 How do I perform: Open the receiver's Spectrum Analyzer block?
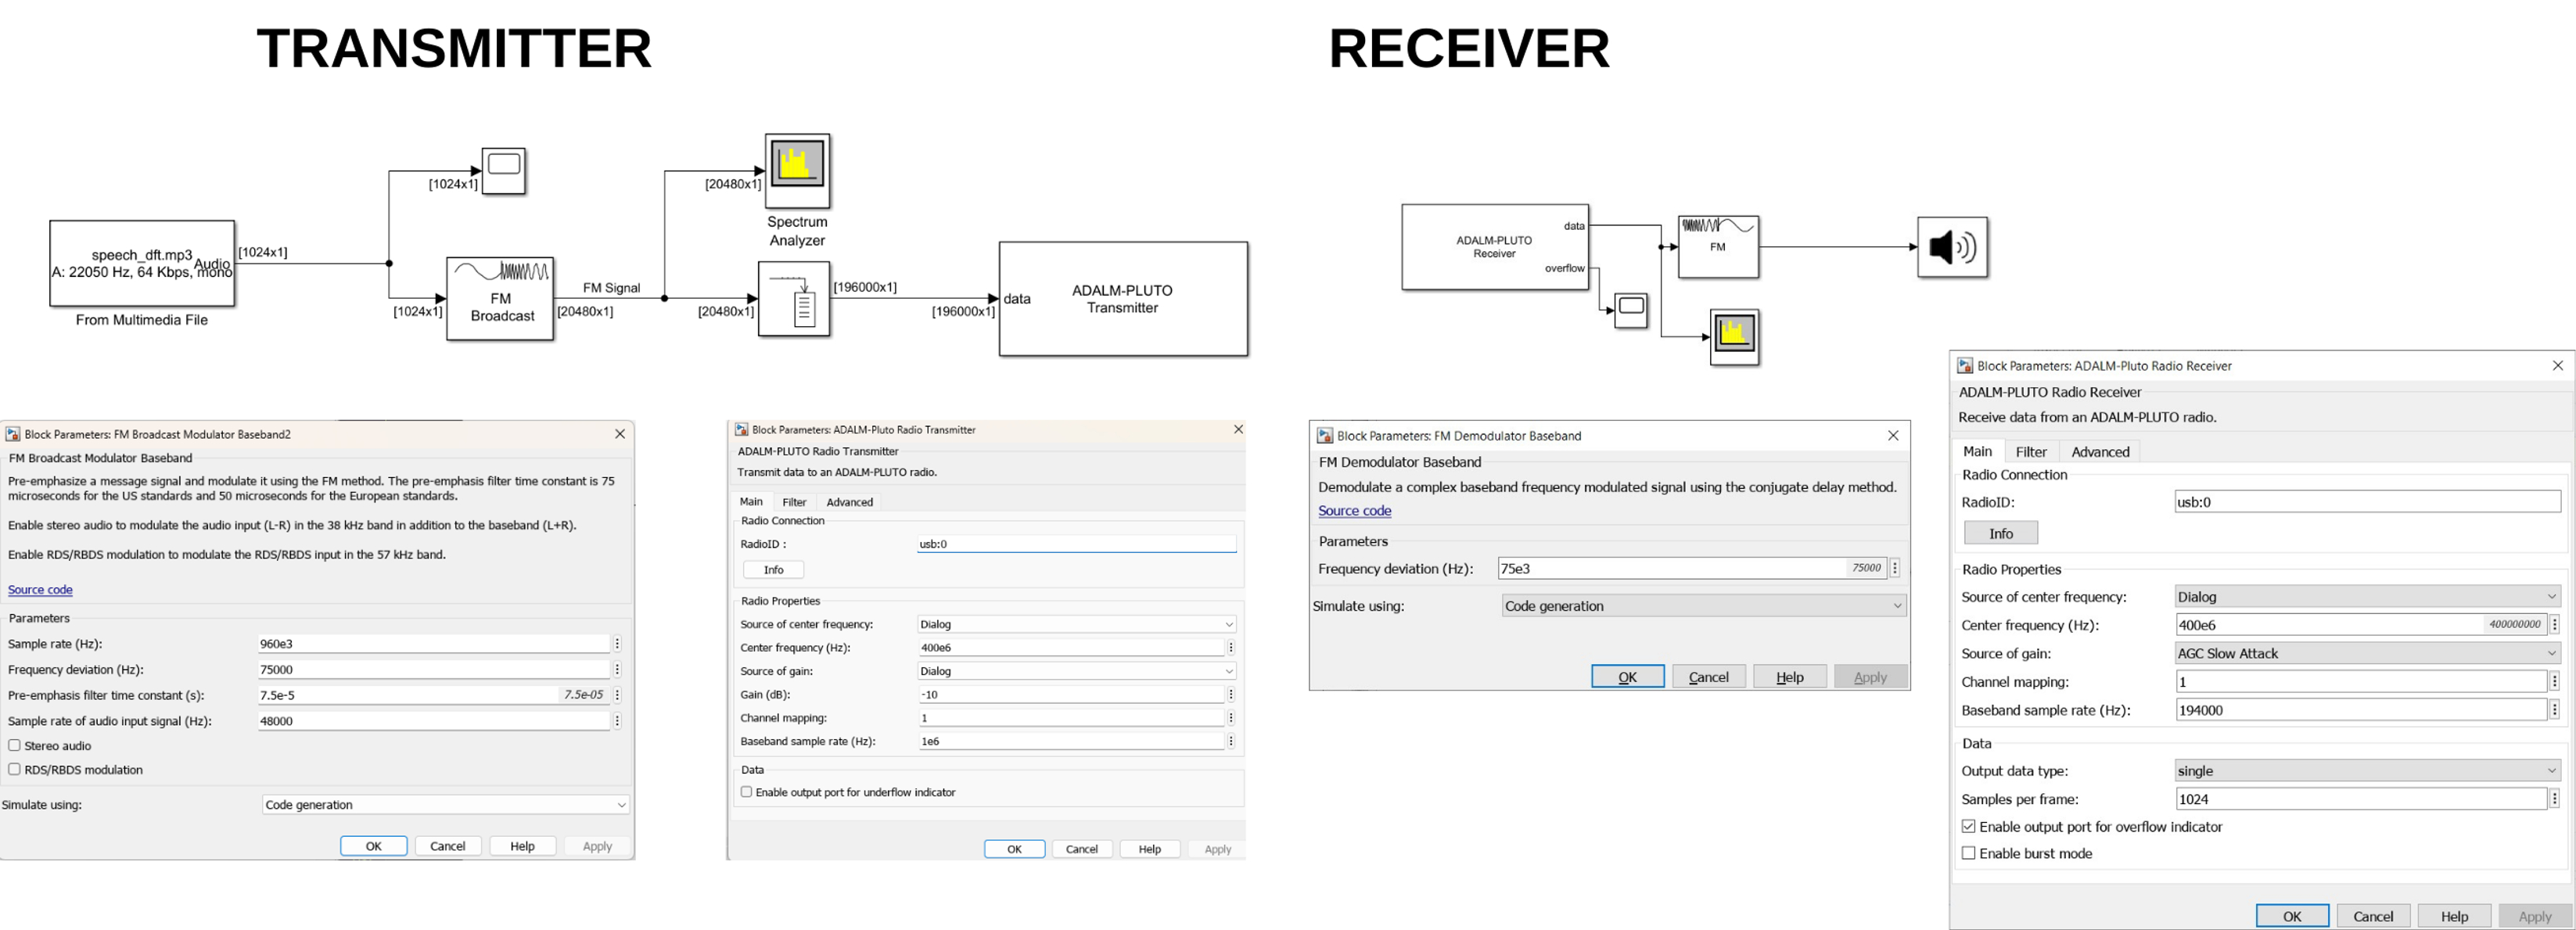[x=1734, y=337]
